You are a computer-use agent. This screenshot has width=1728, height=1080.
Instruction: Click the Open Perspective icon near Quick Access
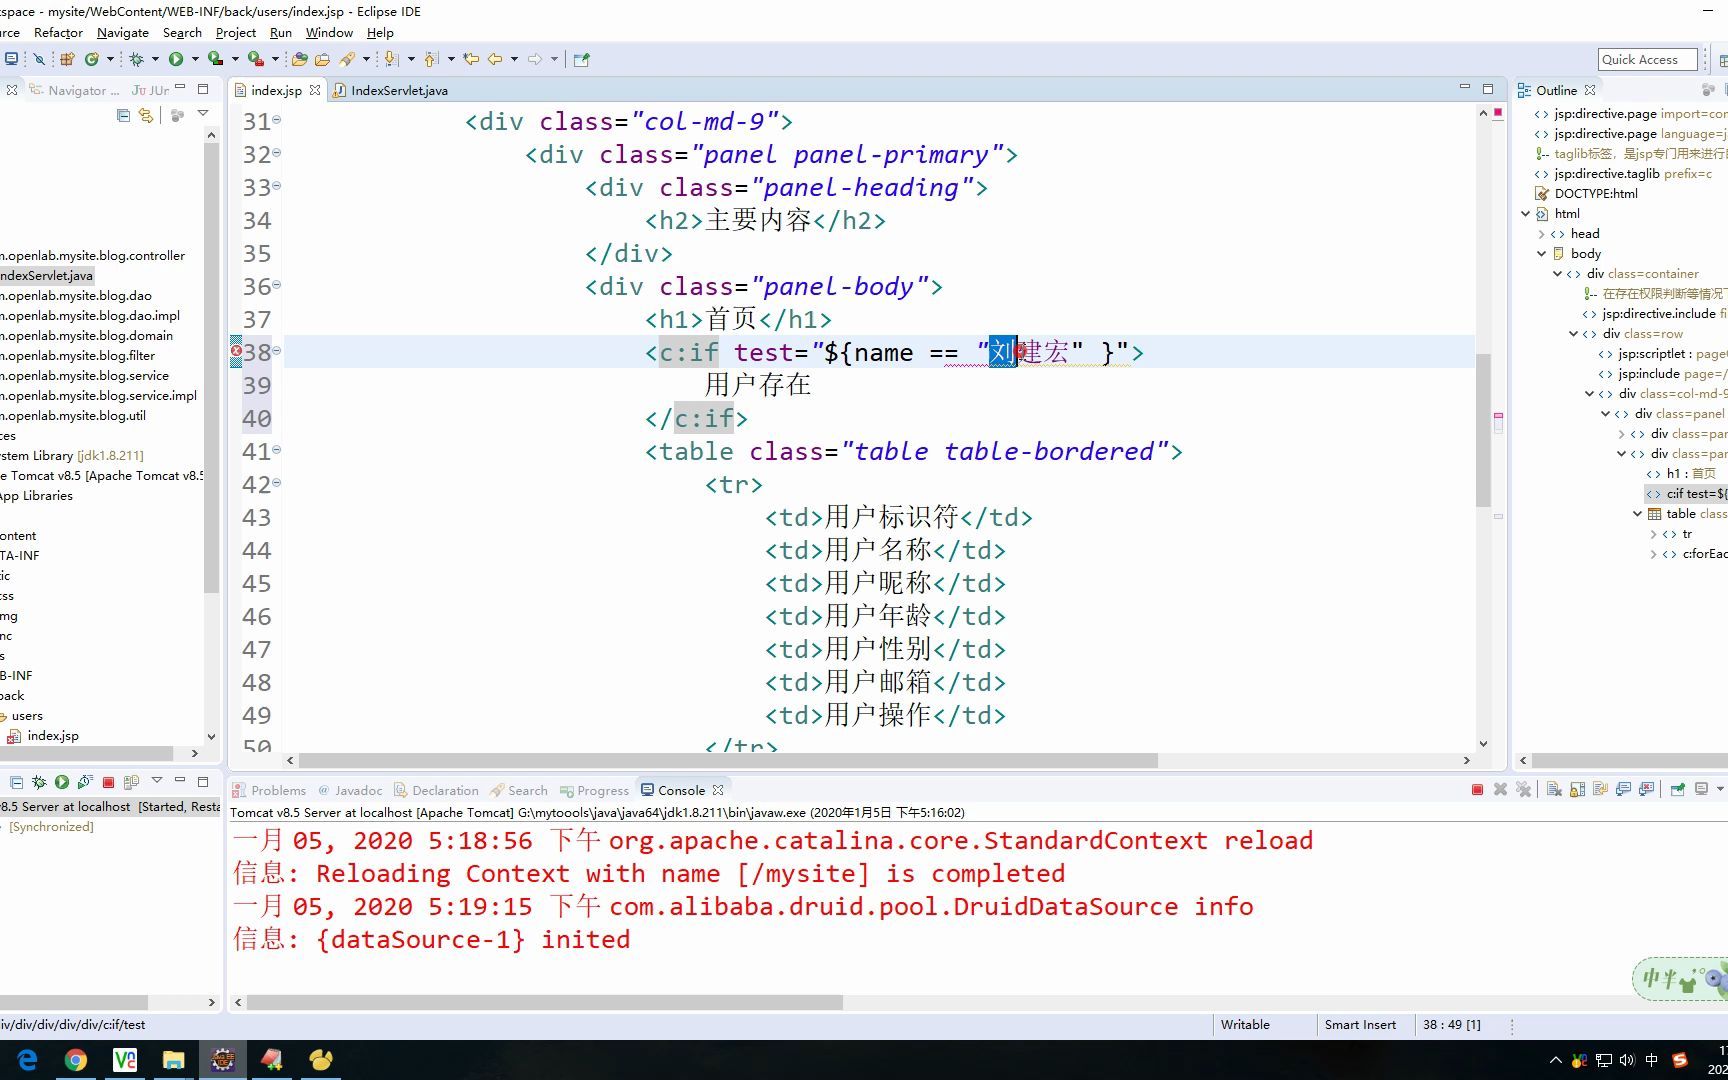pos(1722,61)
